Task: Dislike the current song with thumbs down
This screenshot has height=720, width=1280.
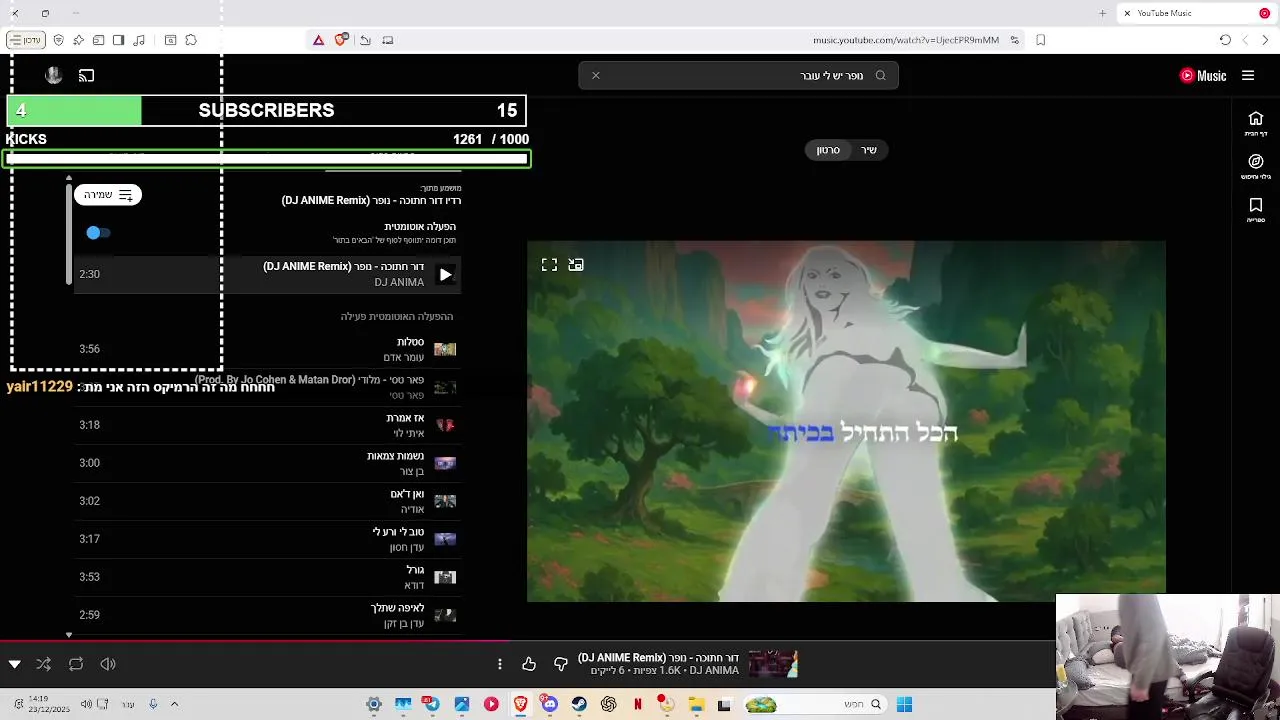Action: pos(561,664)
